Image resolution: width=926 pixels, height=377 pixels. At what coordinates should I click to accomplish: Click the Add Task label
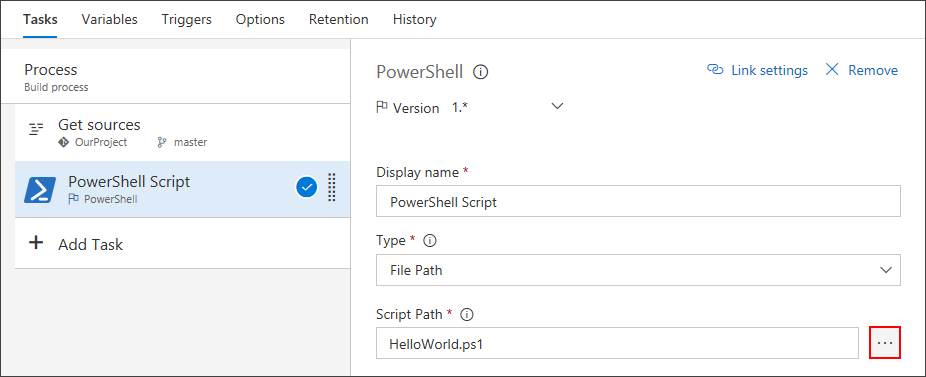tap(90, 244)
